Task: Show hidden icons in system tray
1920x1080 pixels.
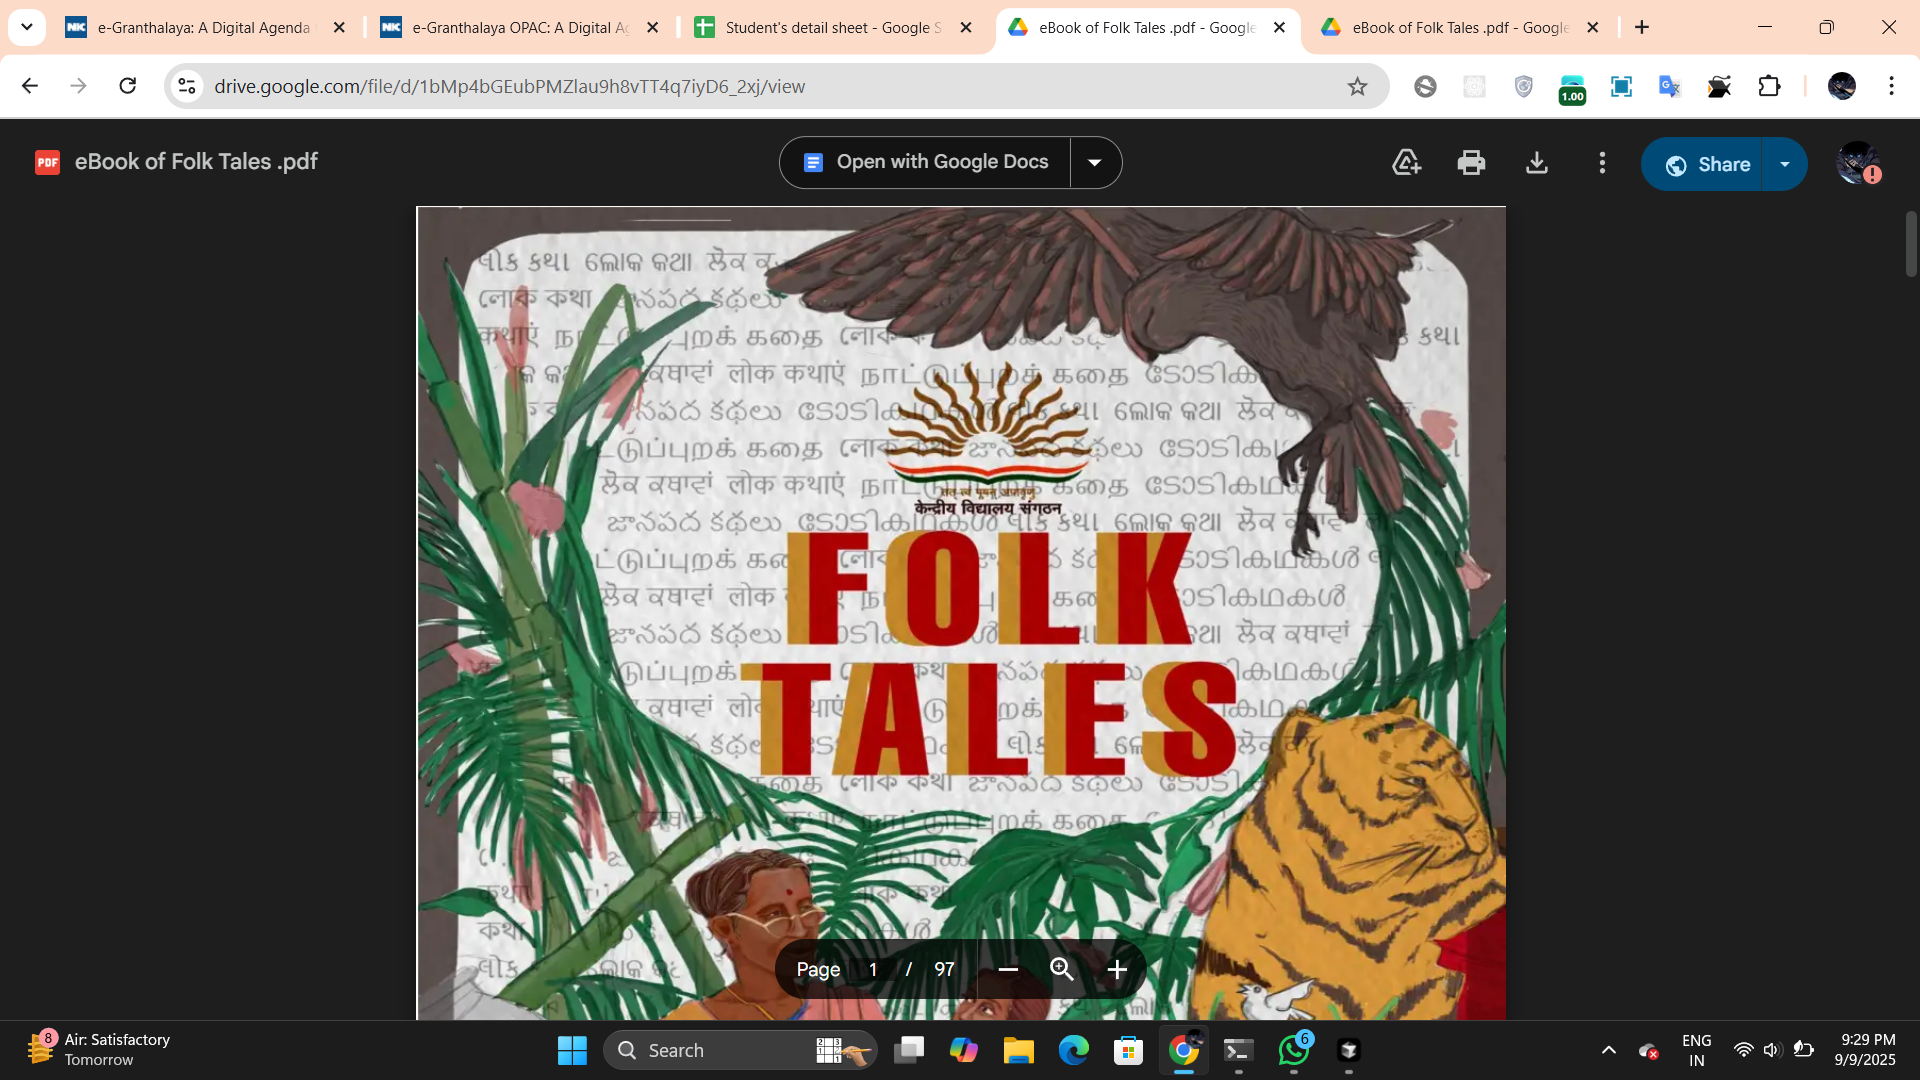Action: [1608, 1050]
